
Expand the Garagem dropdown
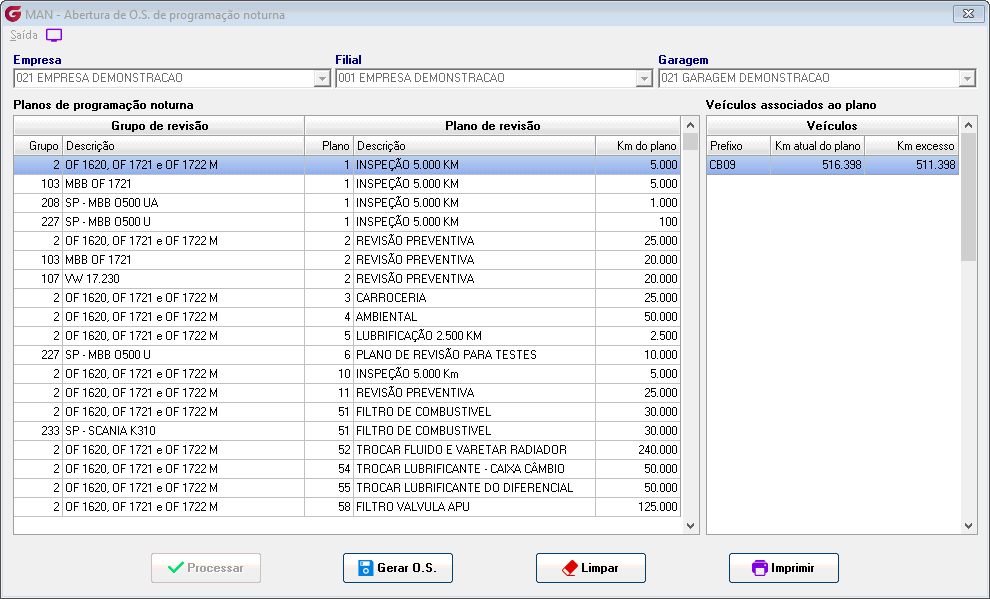[967, 78]
